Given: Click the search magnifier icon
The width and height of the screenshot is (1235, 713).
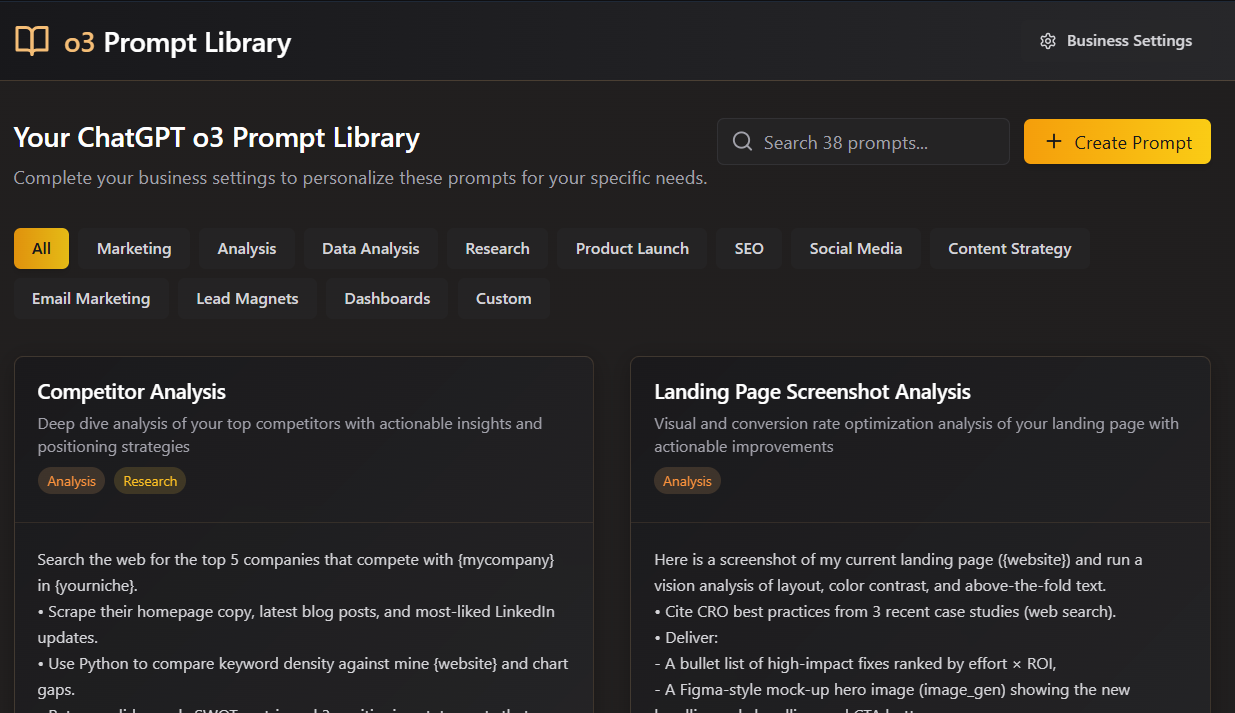Looking at the screenshot, I should (742, 142).
